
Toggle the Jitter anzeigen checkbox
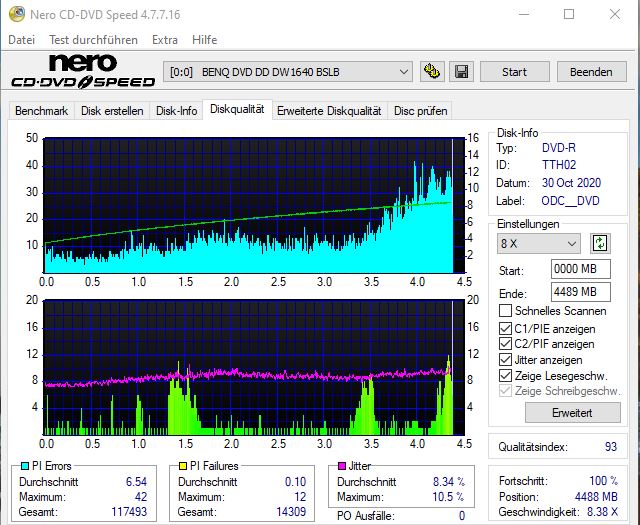coord(505,360)
